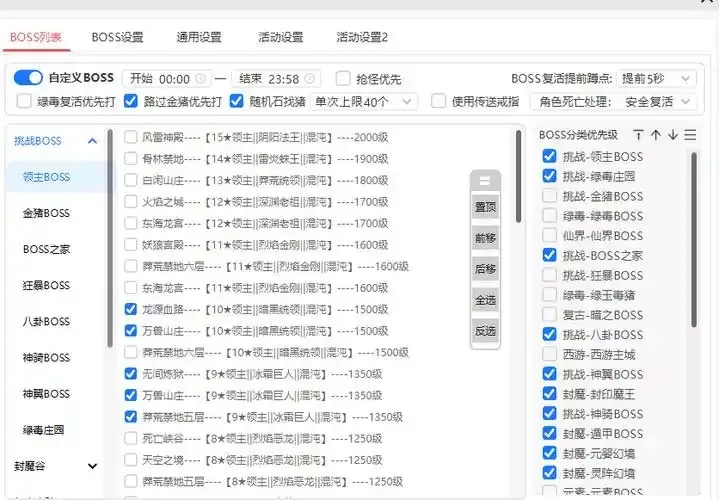This screenshot has height=500, width=719.
Task: Check 骨林禁地 14★领主 checkbox
Action: coord(131,158)
